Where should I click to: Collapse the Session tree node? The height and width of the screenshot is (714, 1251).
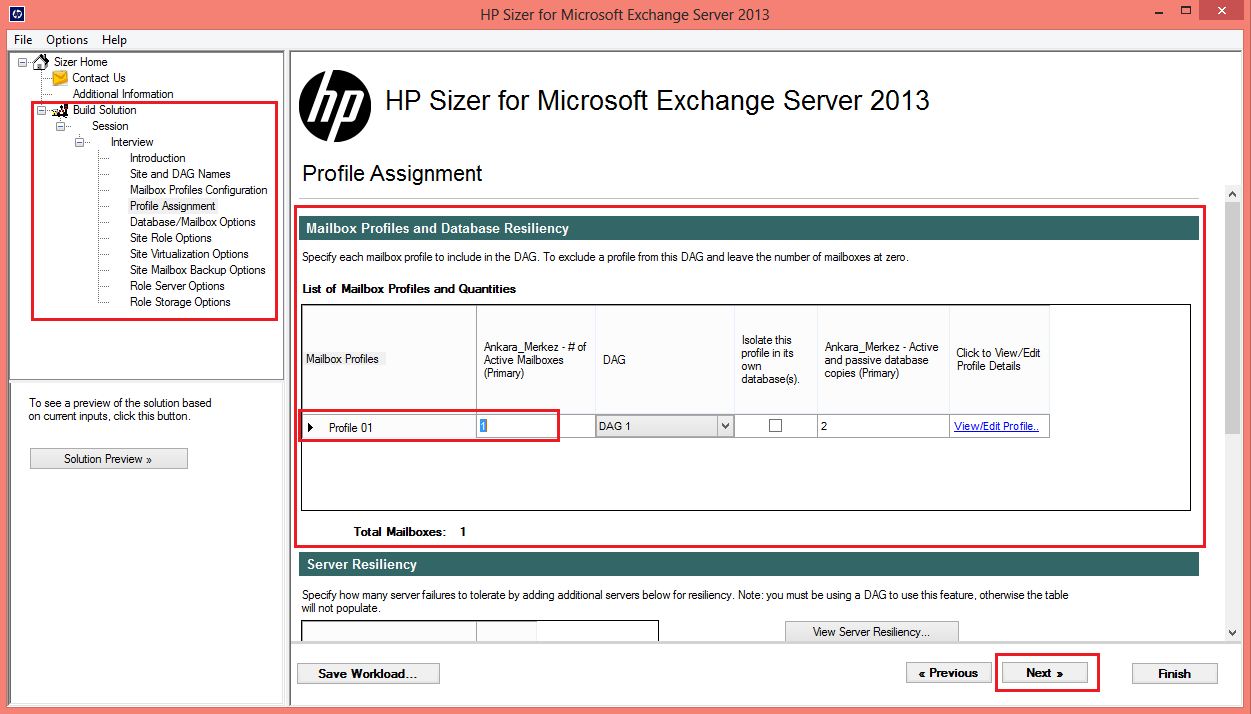coord(61,126)
